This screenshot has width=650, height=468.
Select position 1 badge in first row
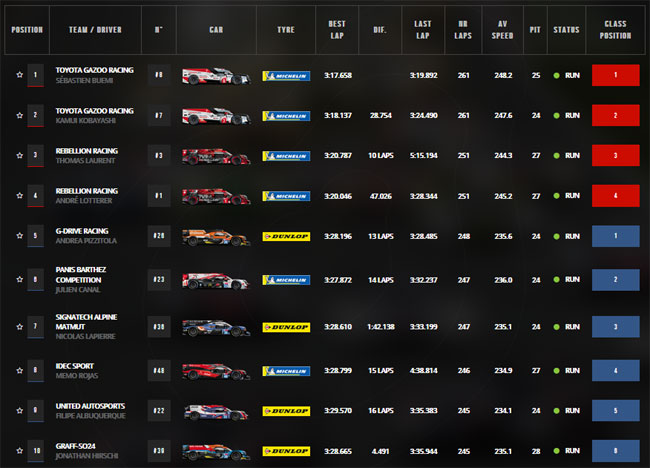click(x=35, y=75)
